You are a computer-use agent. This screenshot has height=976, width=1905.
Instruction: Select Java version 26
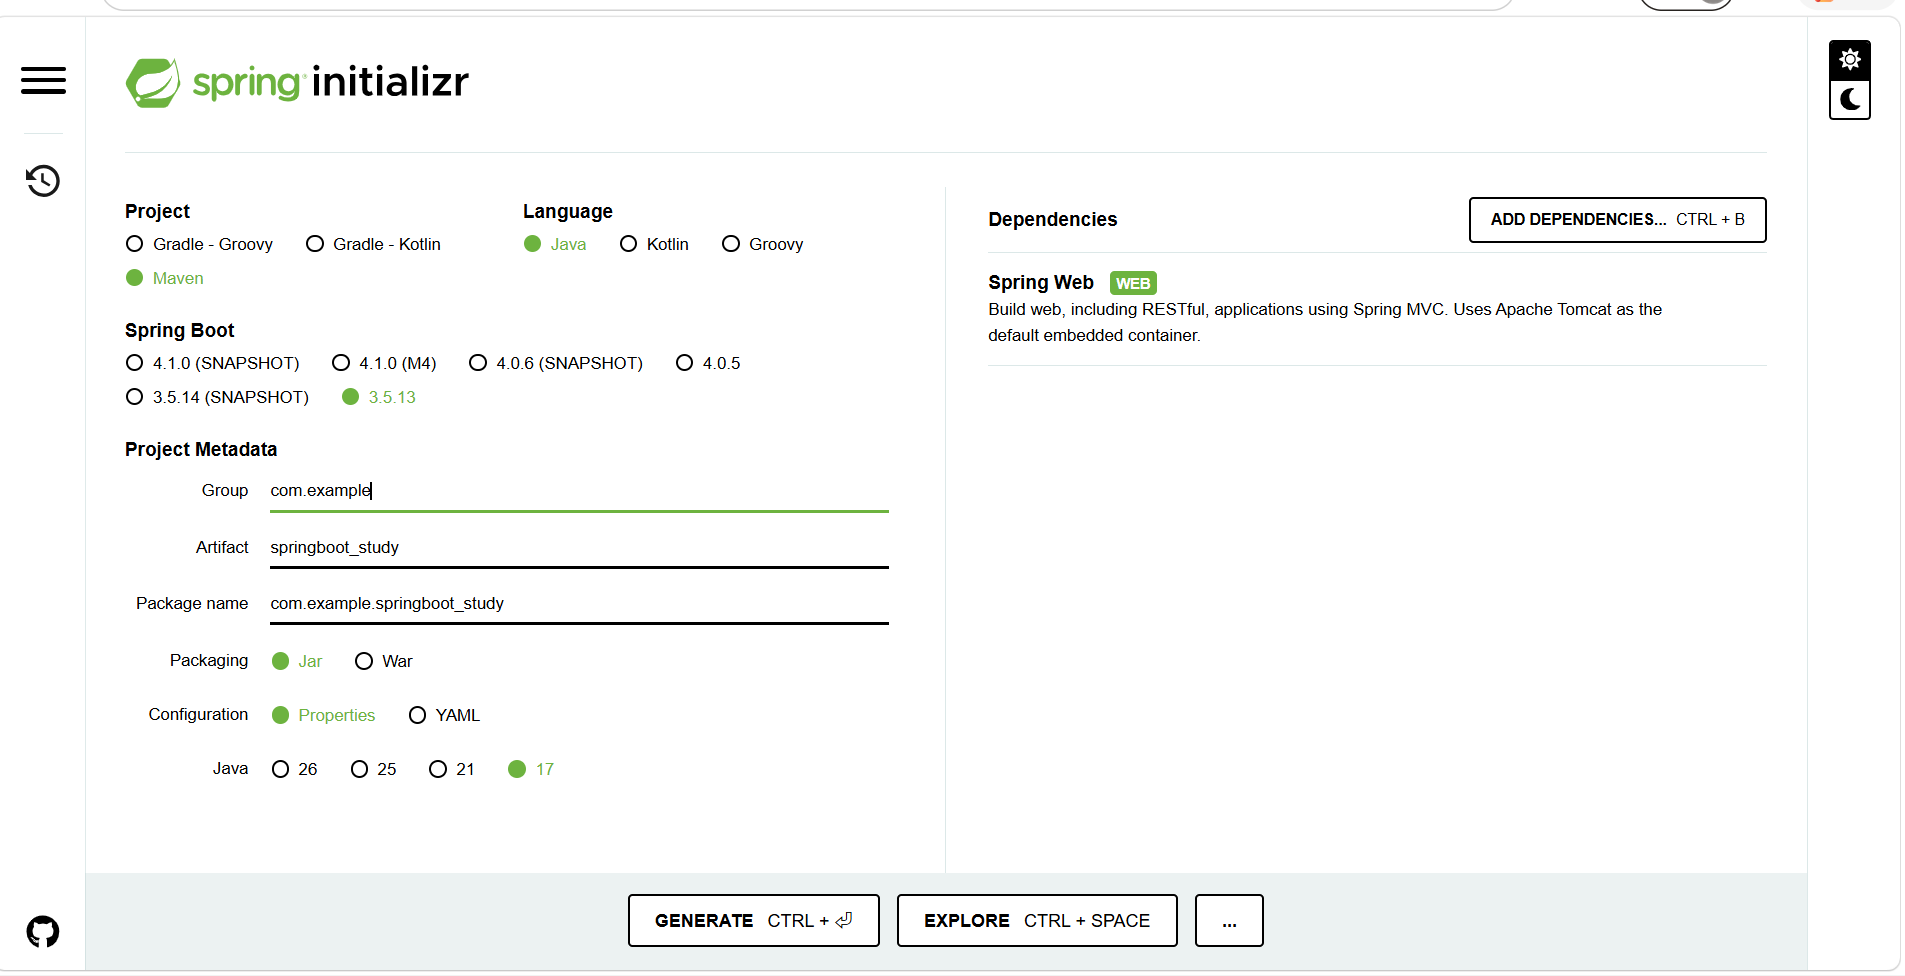295,769
